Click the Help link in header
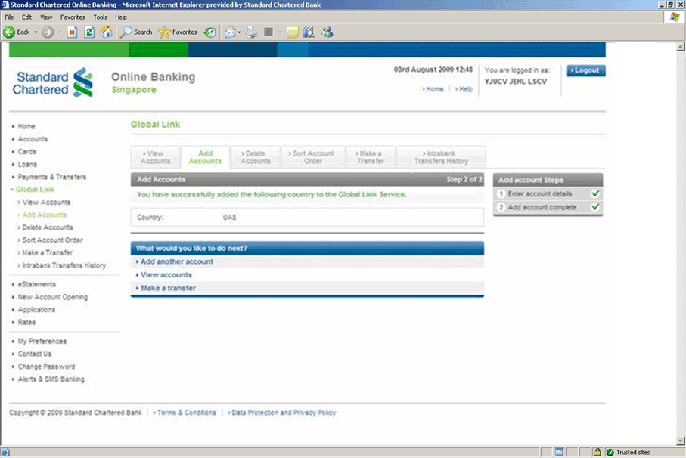The image size is (686, 458). pos(464,89)
